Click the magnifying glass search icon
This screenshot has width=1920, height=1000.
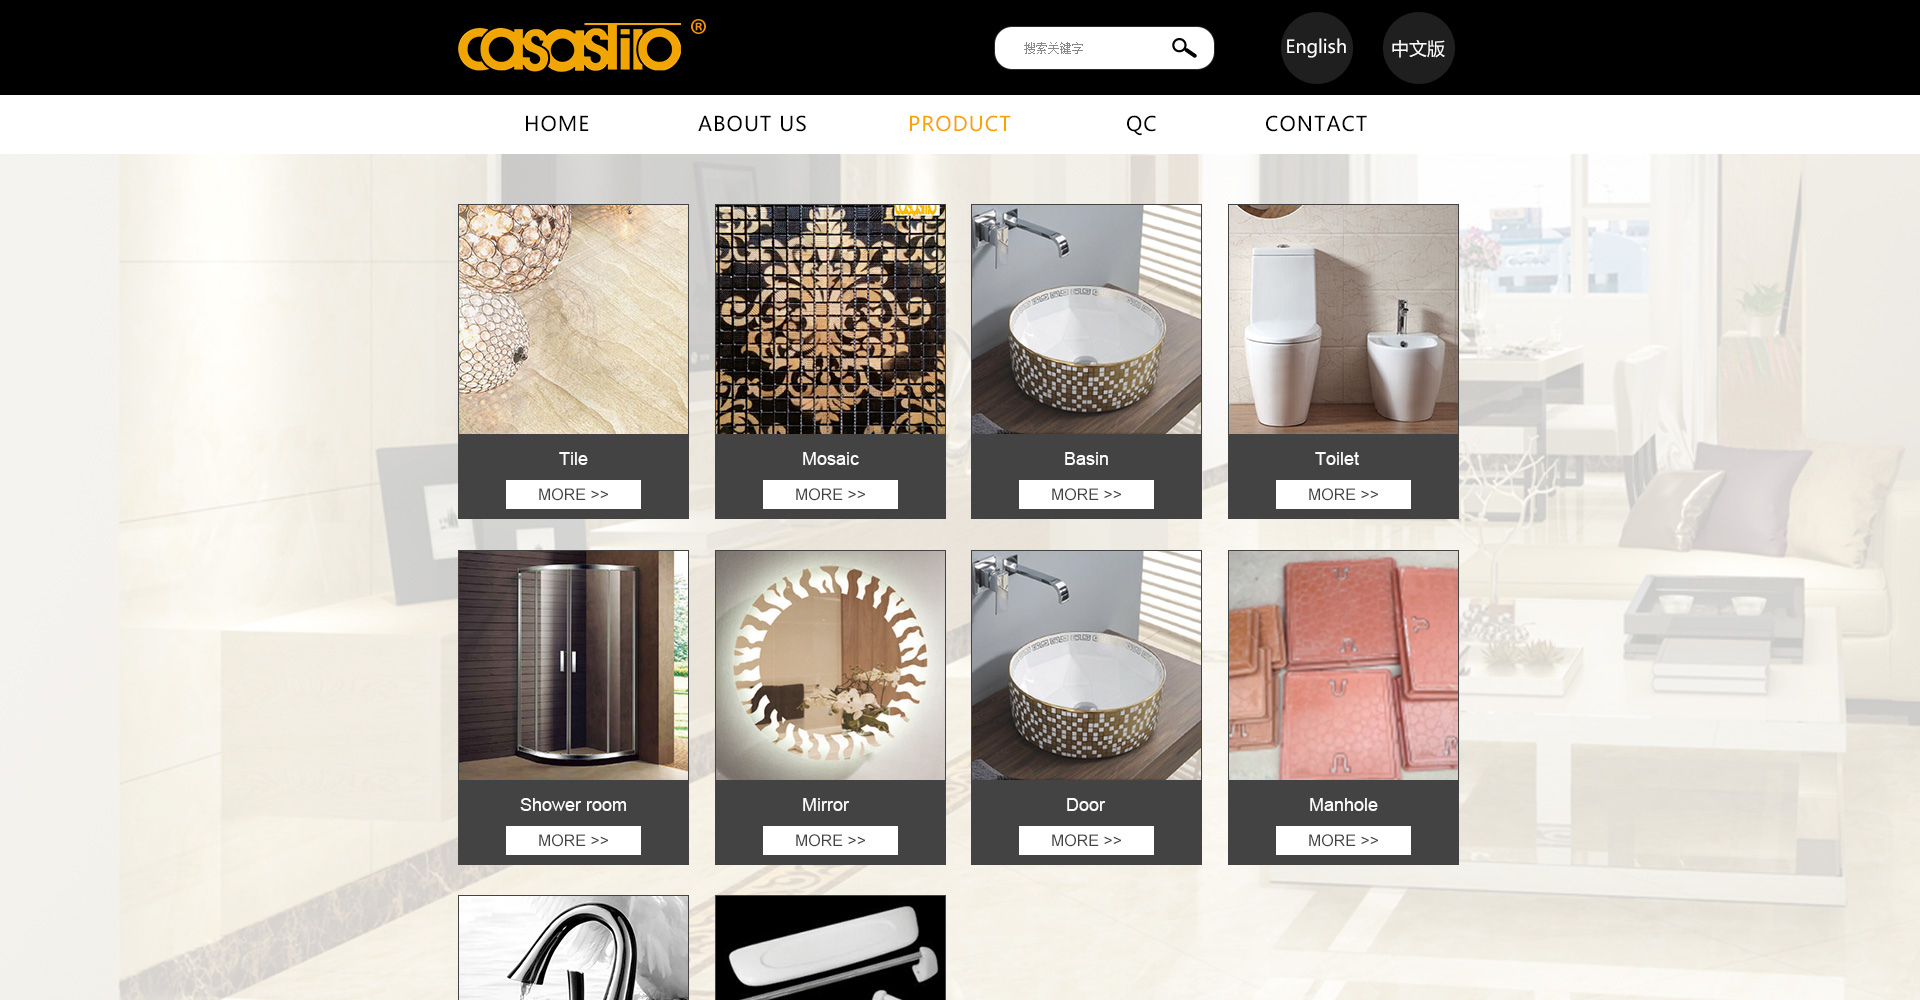pyautogui.click(x=1184, y=48)
